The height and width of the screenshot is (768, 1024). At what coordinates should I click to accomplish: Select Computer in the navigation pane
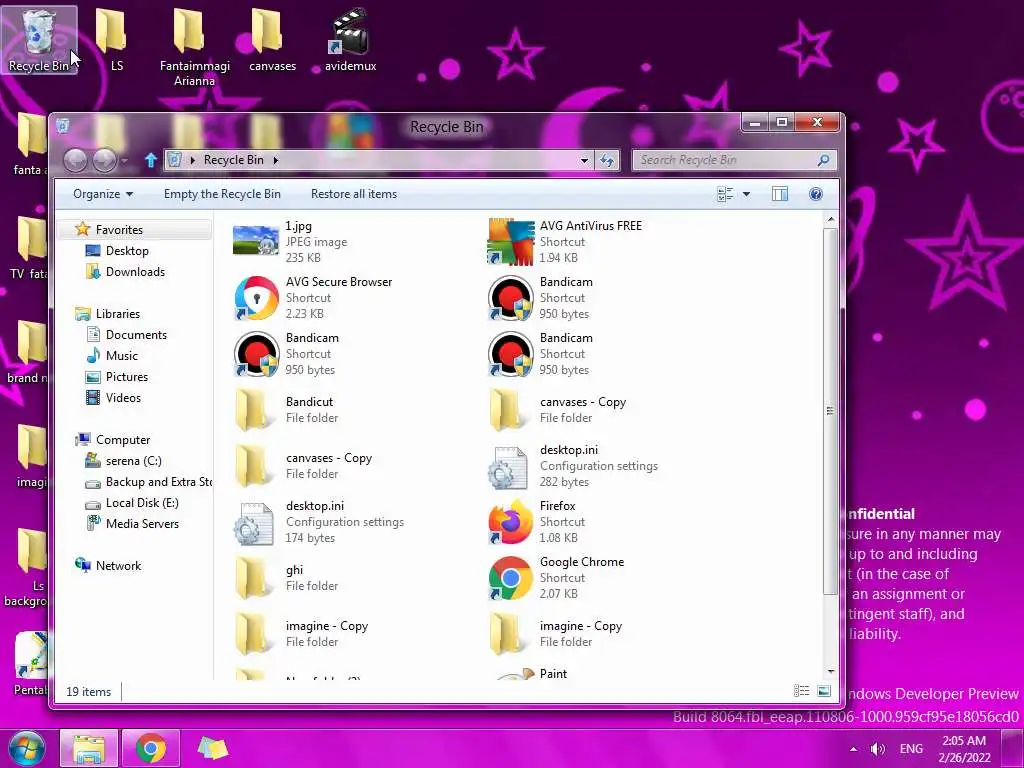click(123, 440)
